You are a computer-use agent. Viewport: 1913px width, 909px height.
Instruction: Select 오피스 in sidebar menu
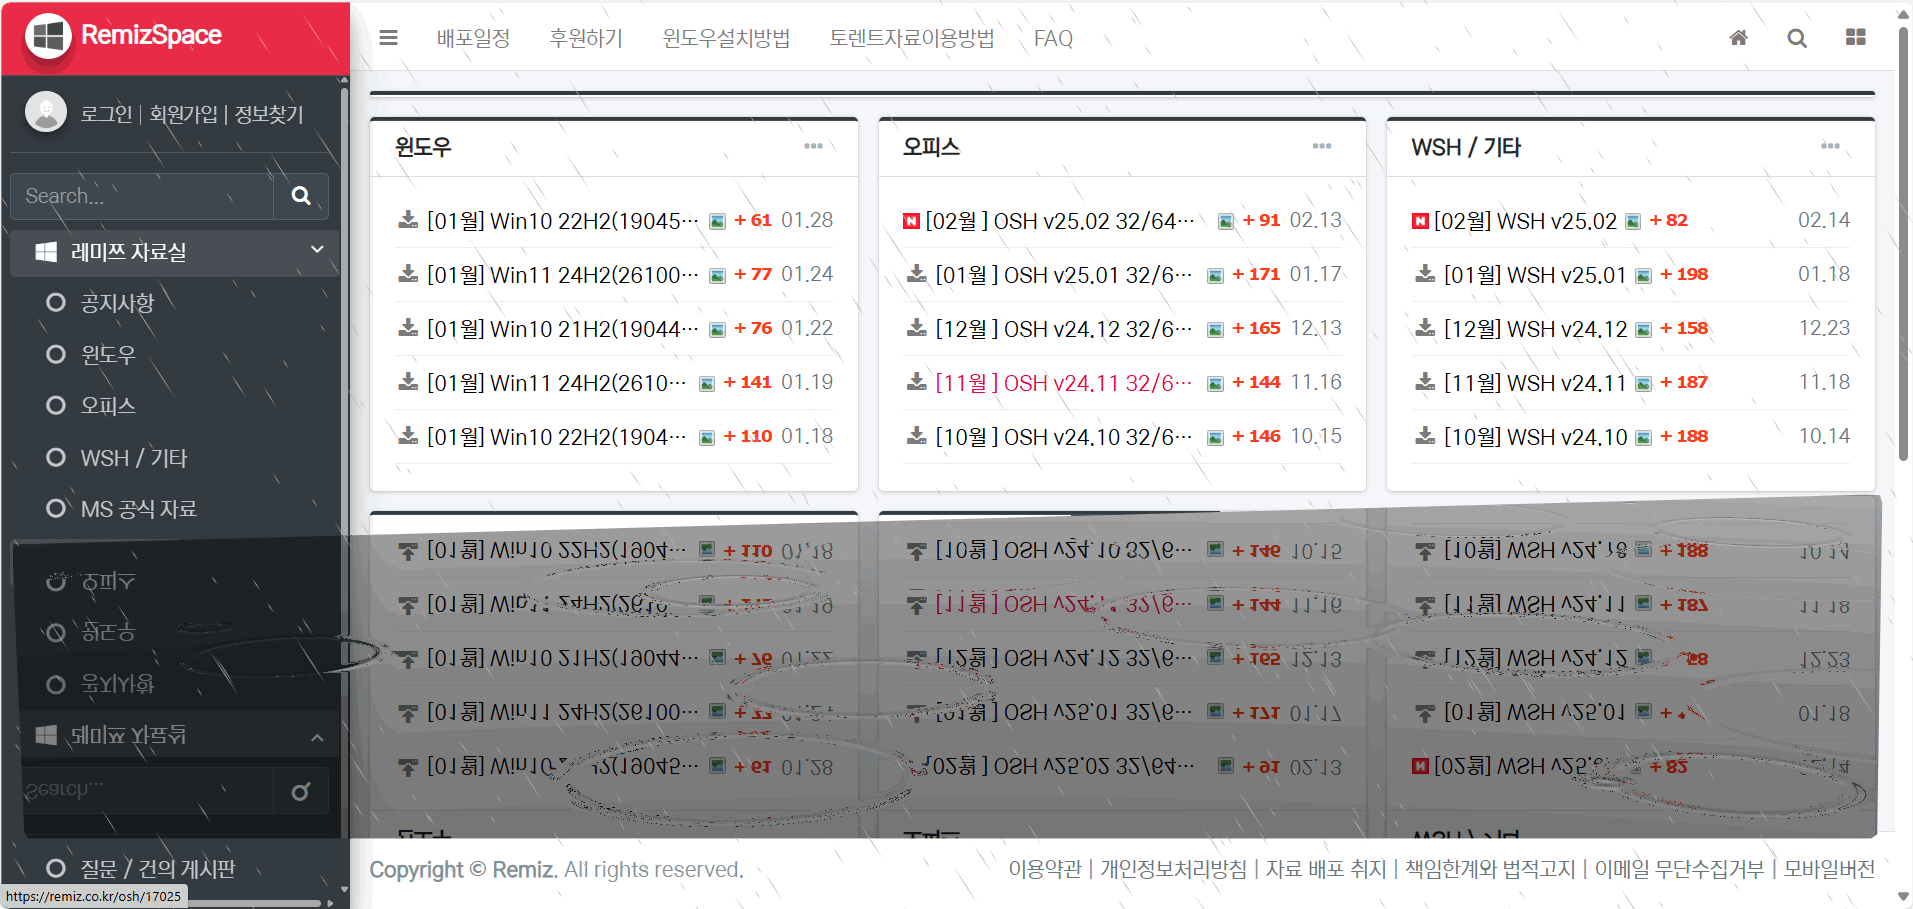108,406
